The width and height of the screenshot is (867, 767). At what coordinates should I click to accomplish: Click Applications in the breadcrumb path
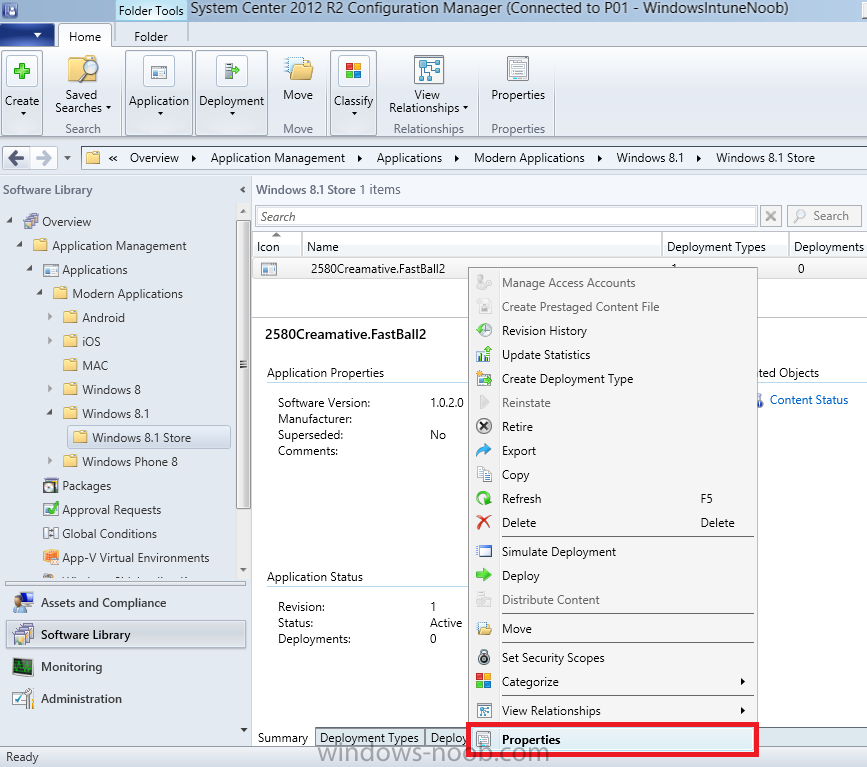pos(409,158)
